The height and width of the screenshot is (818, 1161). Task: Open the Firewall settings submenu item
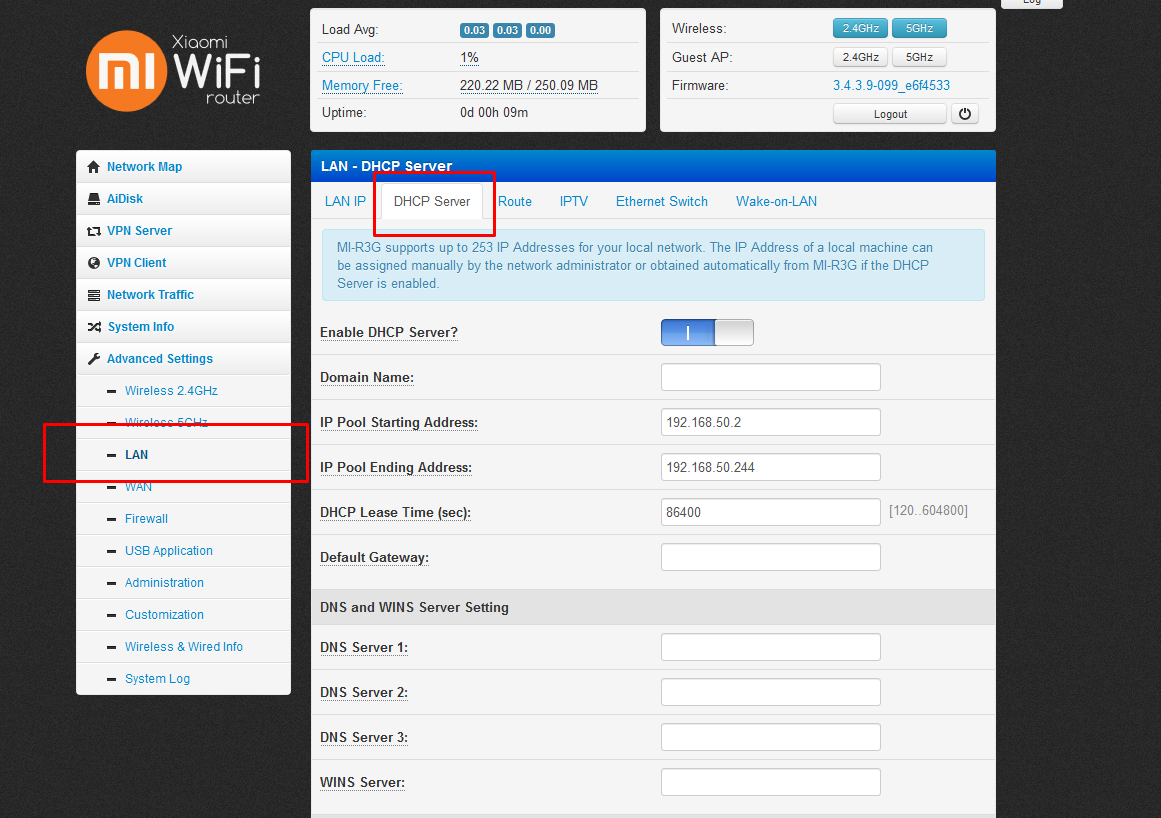(x=146, y=519)
